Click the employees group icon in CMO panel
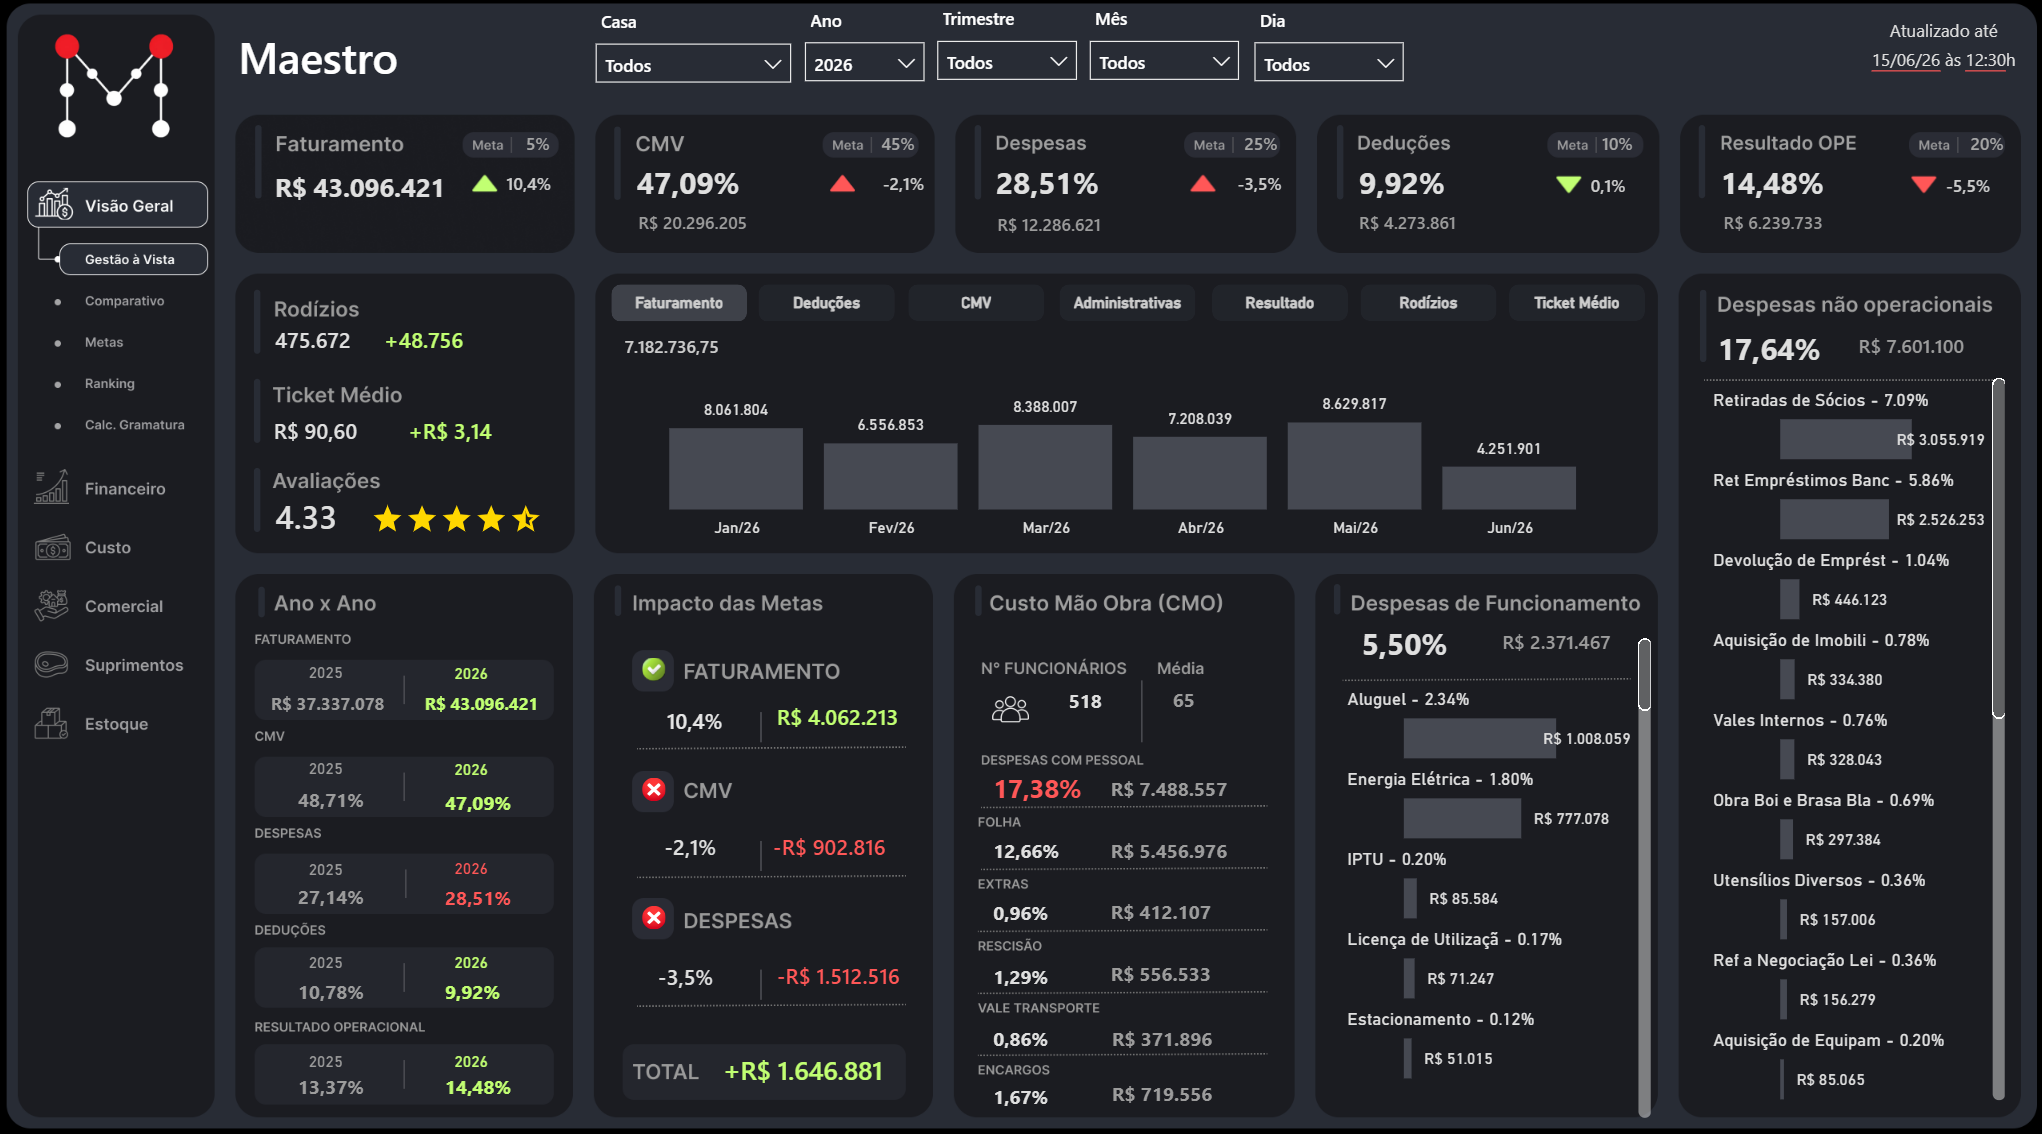The width and height of the screenshot is (2042, 1134). (1010, 709)
